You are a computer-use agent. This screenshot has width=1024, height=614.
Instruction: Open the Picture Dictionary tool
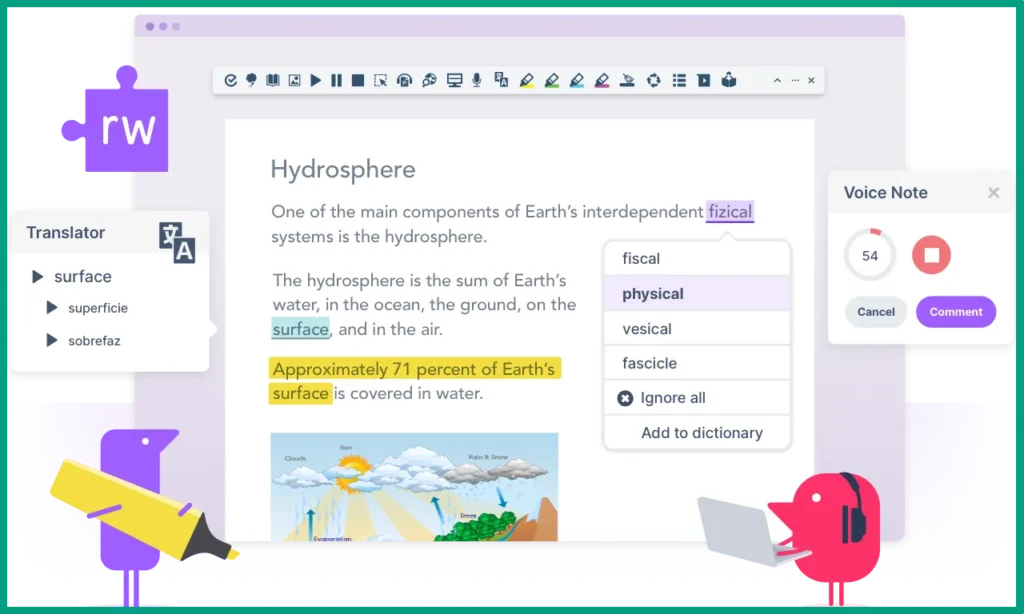(x=293, y=80)
